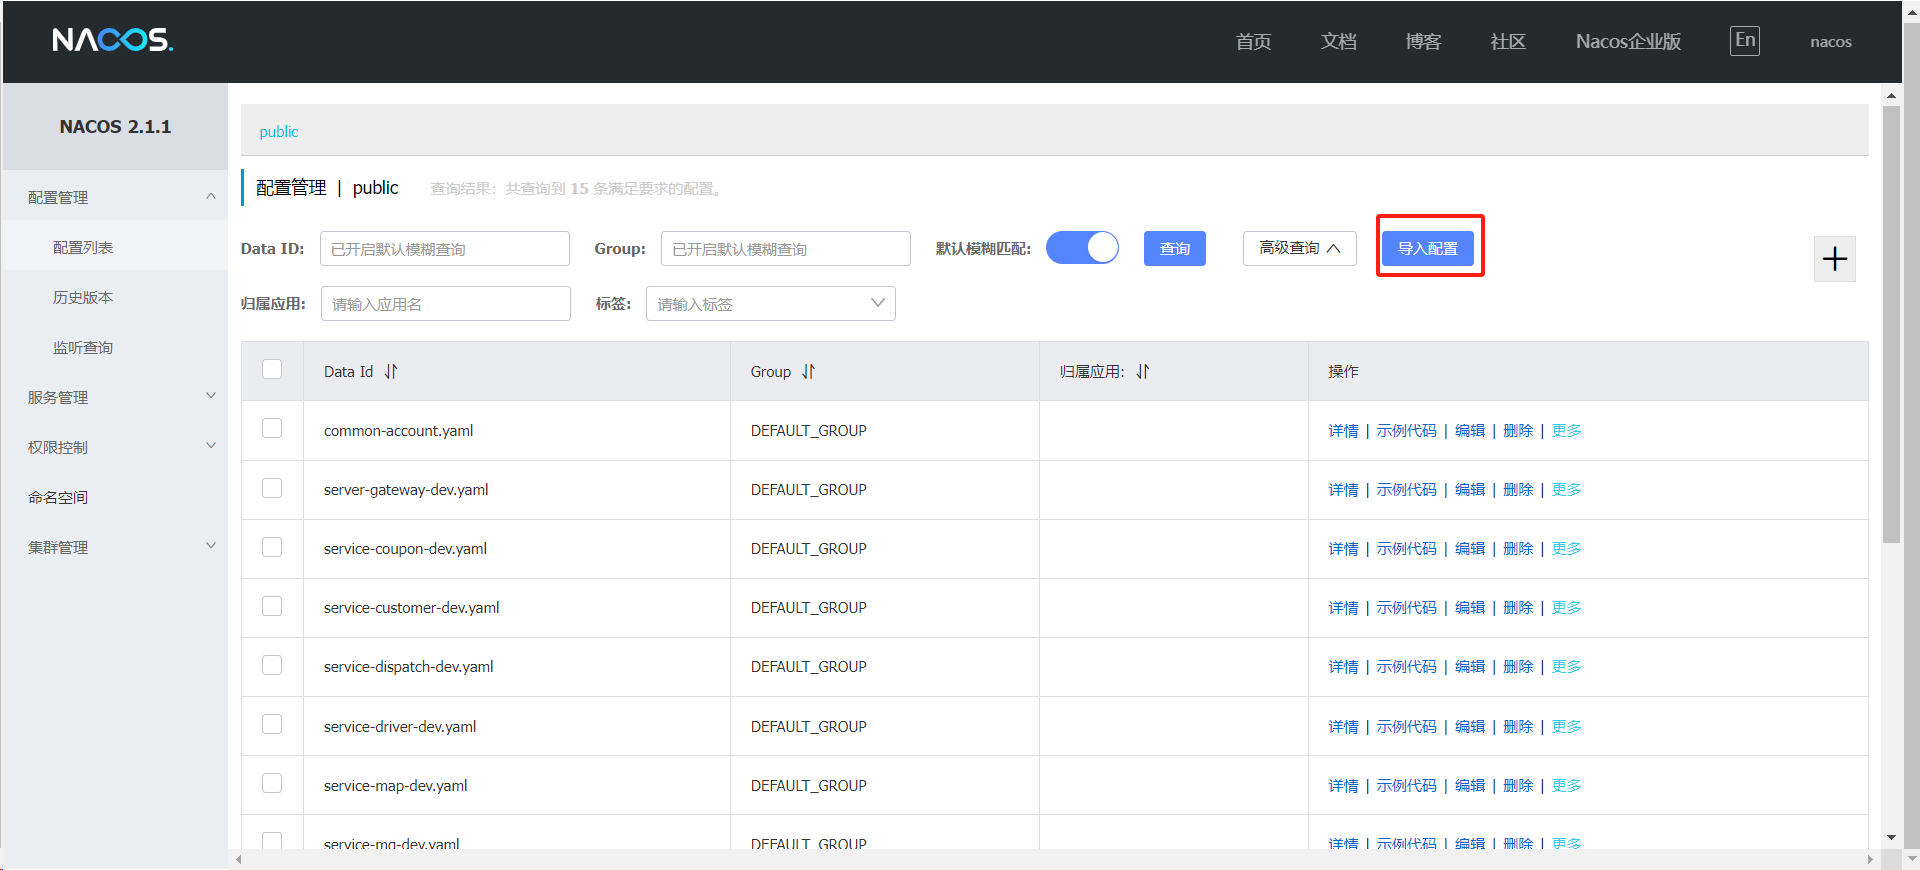The width and height of the screenshot is (1920, 870).
Task: Click 编辑 for service-coupon-dev.yaml
Action: click(1470, 549)
